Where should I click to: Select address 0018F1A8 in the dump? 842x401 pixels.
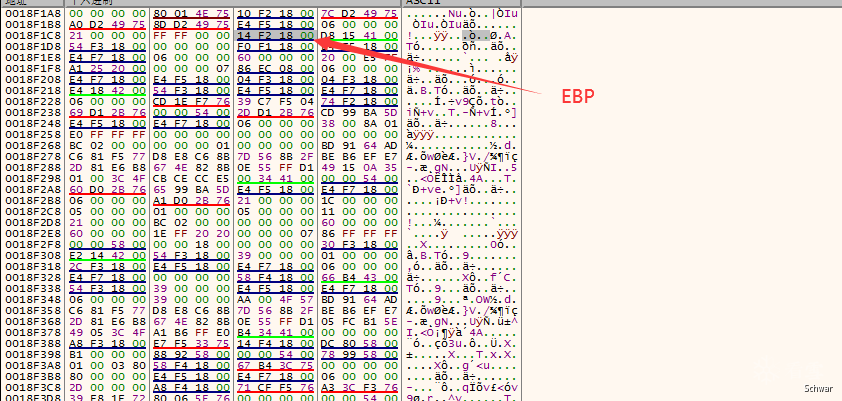(32, 13)
